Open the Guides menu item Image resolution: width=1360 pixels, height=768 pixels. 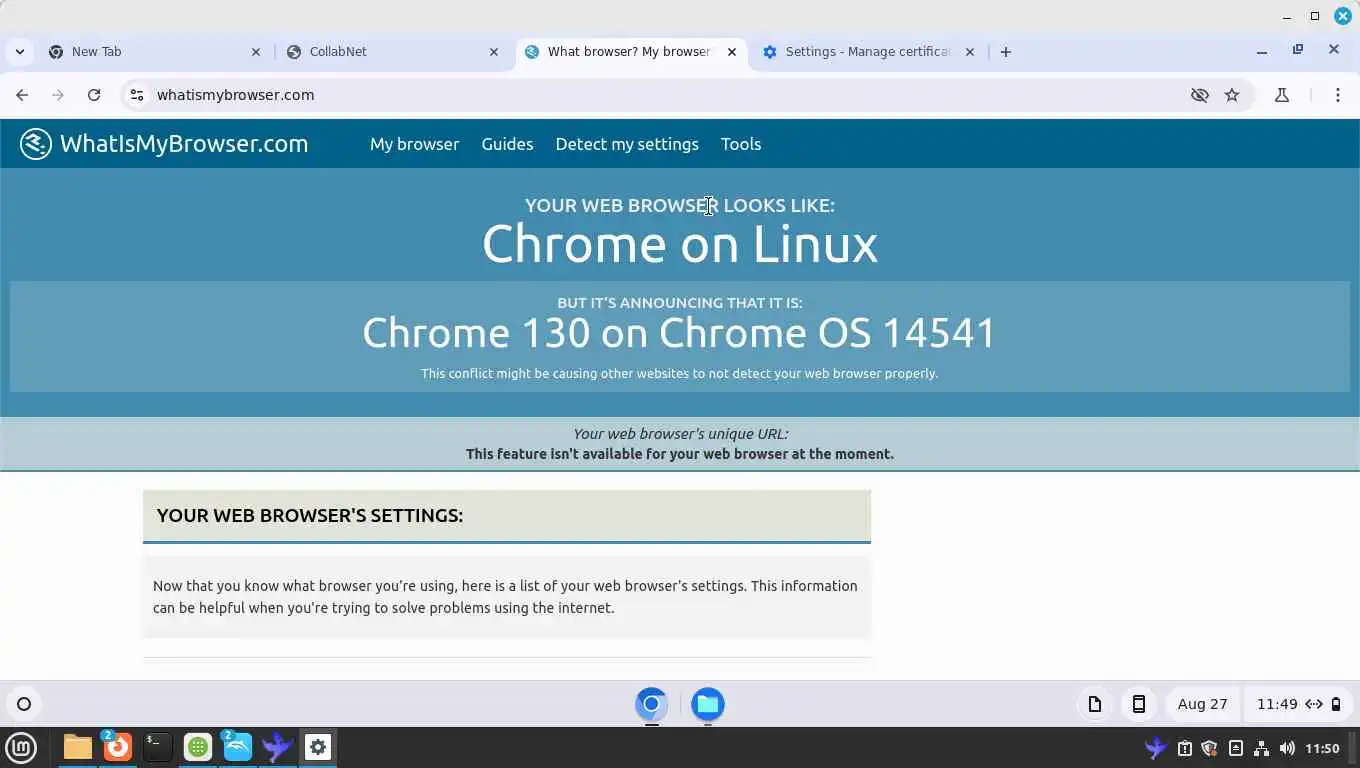tap(507, 144)
